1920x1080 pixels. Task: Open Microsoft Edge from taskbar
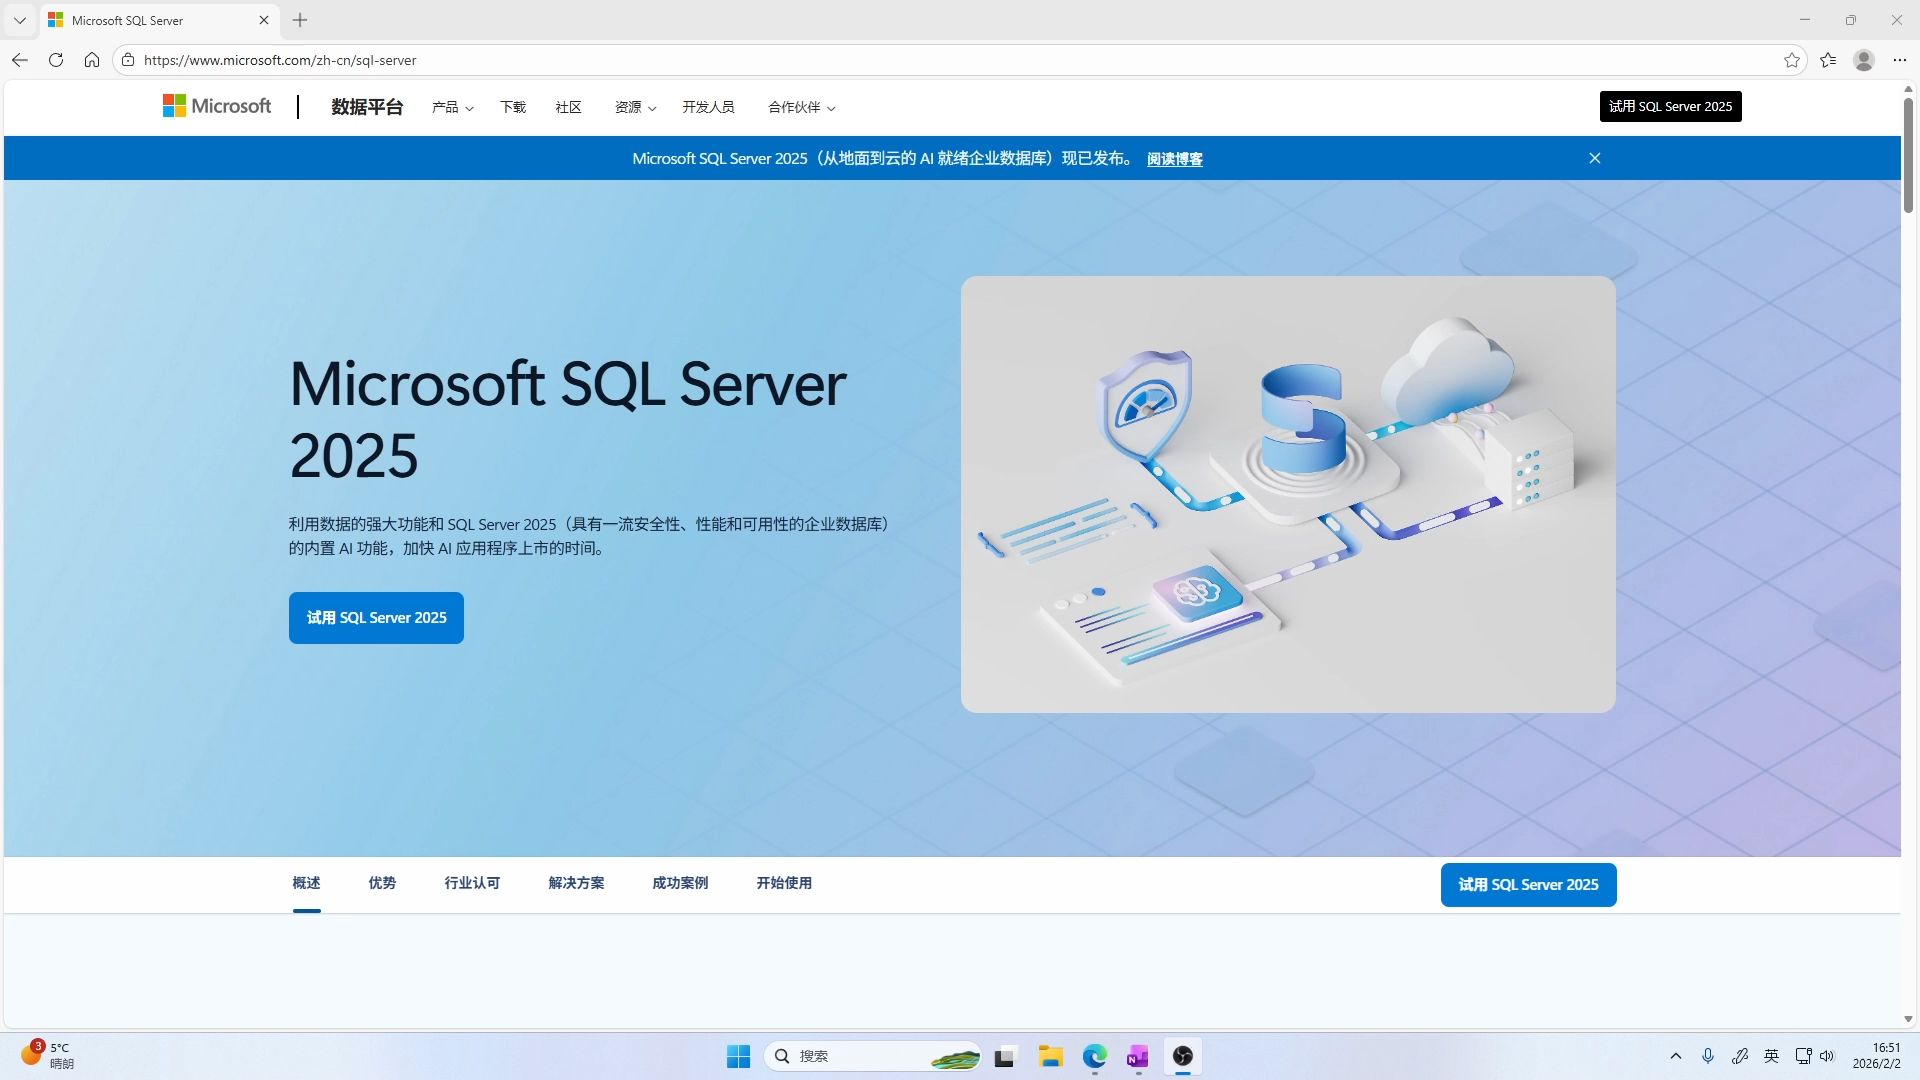[x=1095, y=1056]
